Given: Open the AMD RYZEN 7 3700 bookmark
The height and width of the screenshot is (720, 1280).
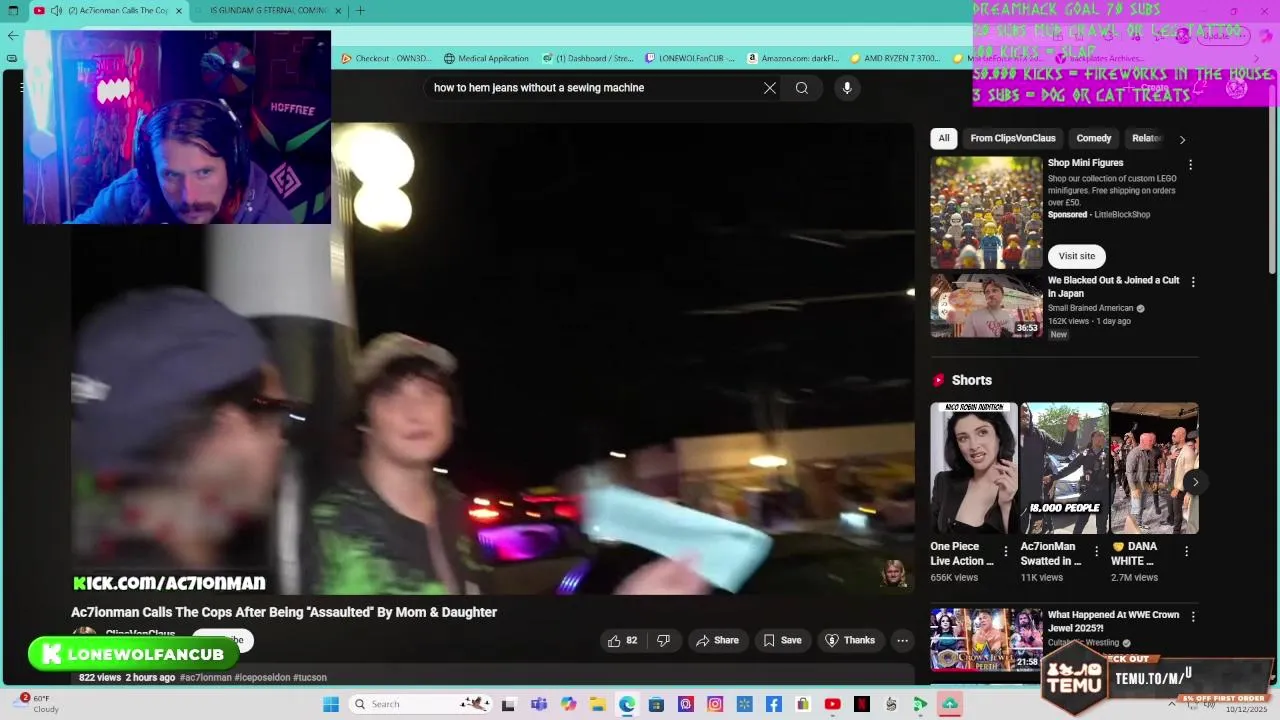Looking at the screenshot, I should (x=895, y=58).
